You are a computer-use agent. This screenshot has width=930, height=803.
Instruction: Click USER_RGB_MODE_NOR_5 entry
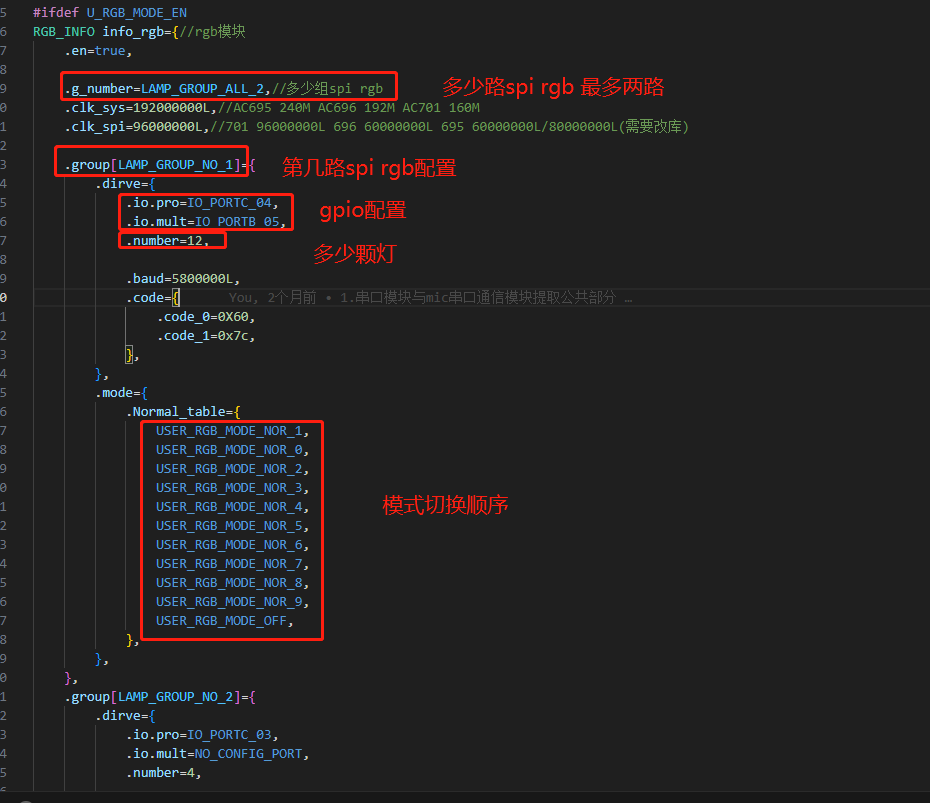pyautogui.click(x=232, y=526)
